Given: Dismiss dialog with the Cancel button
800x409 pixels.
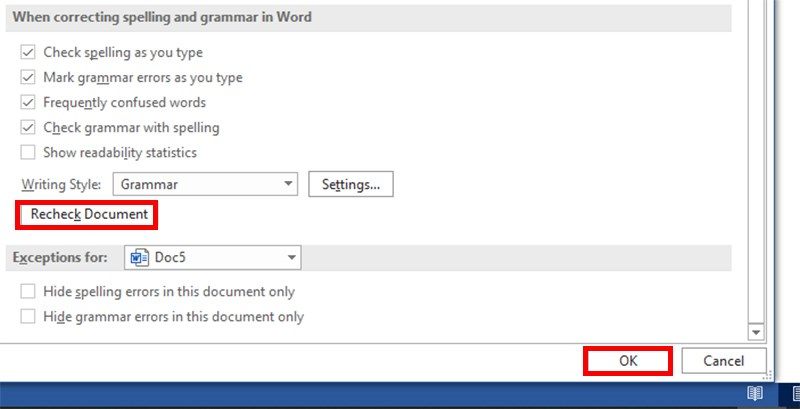Looking at the screenshot, I should point(723,361).
